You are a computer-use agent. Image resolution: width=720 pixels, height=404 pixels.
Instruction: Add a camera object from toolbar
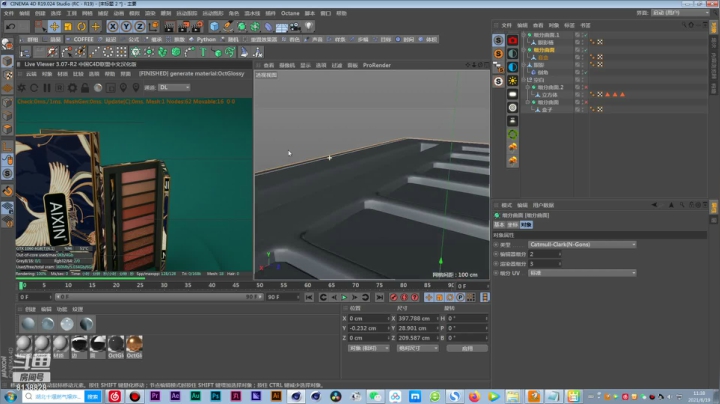(295, 27)
